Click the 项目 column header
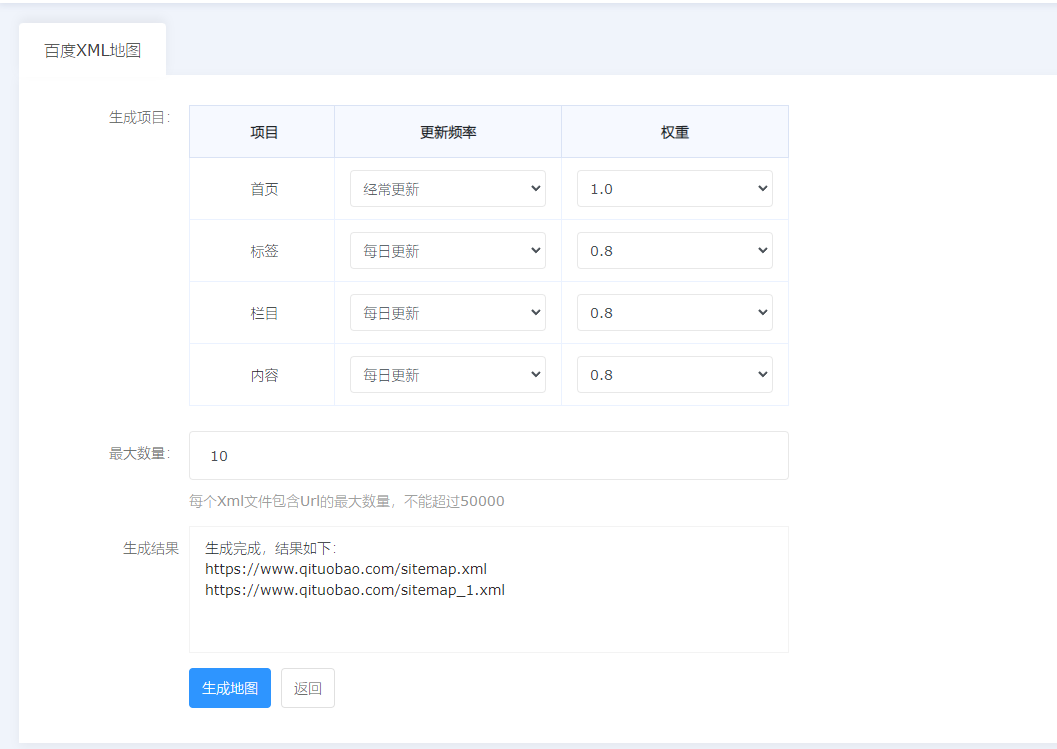This screenshot has height=749, width=1057. pos(264,132)
